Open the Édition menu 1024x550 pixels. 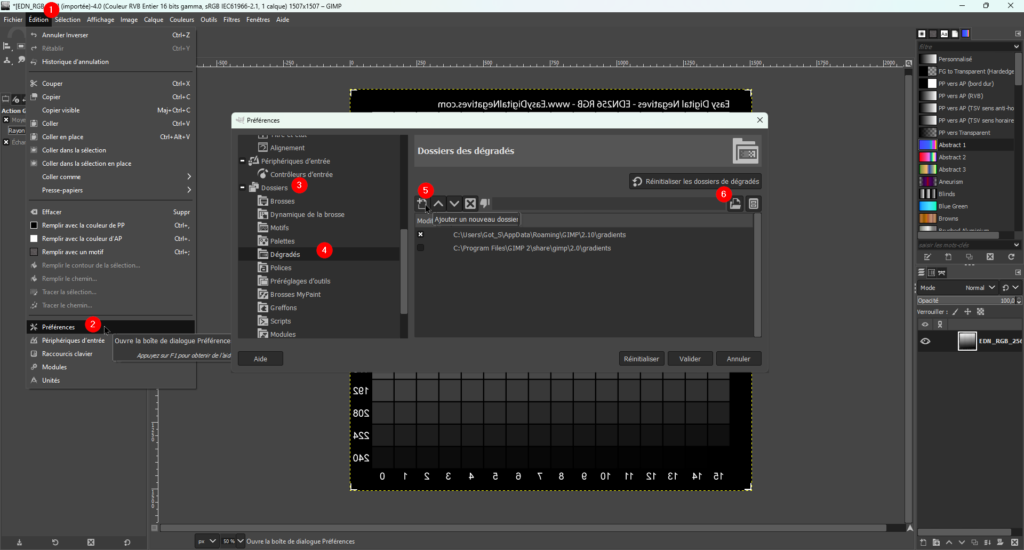[x=39, y=20]
